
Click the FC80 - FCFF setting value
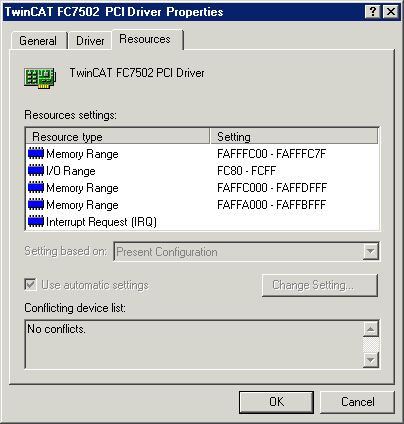246,171
